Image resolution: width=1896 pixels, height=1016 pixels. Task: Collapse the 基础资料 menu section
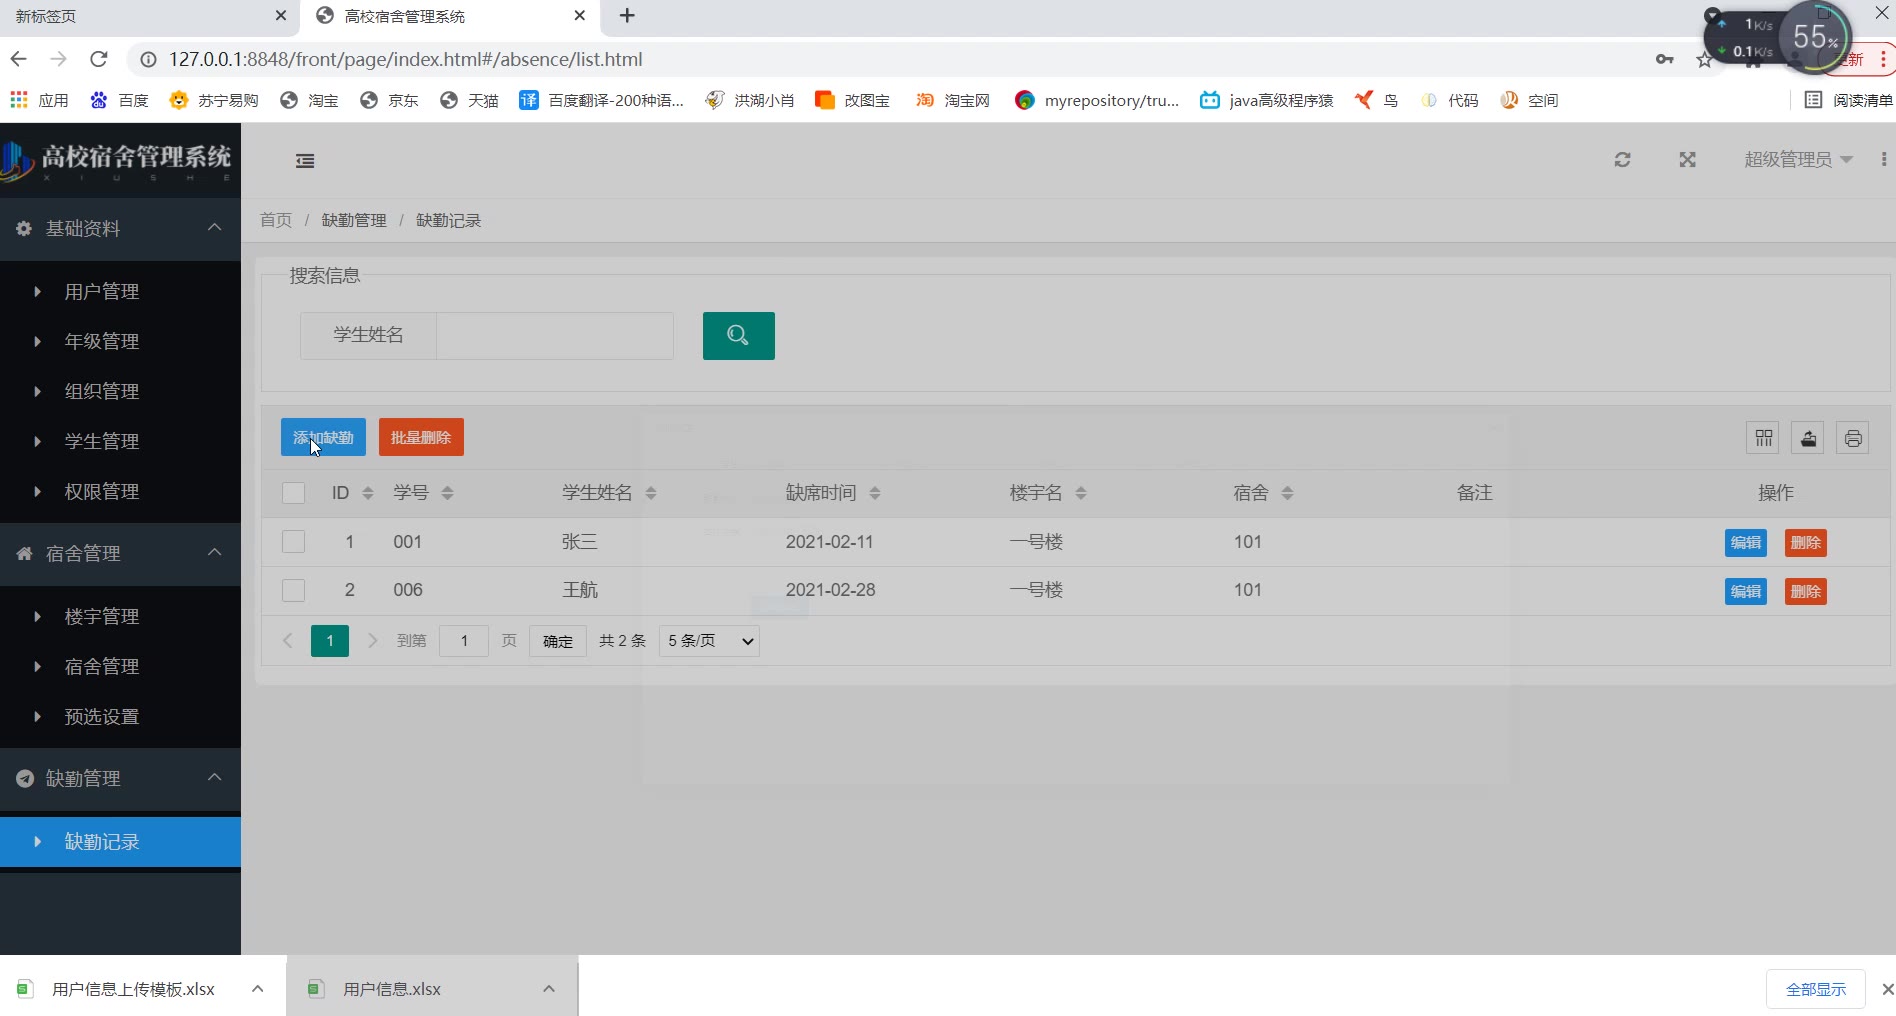pyautogui.click(x=120, y=229)
